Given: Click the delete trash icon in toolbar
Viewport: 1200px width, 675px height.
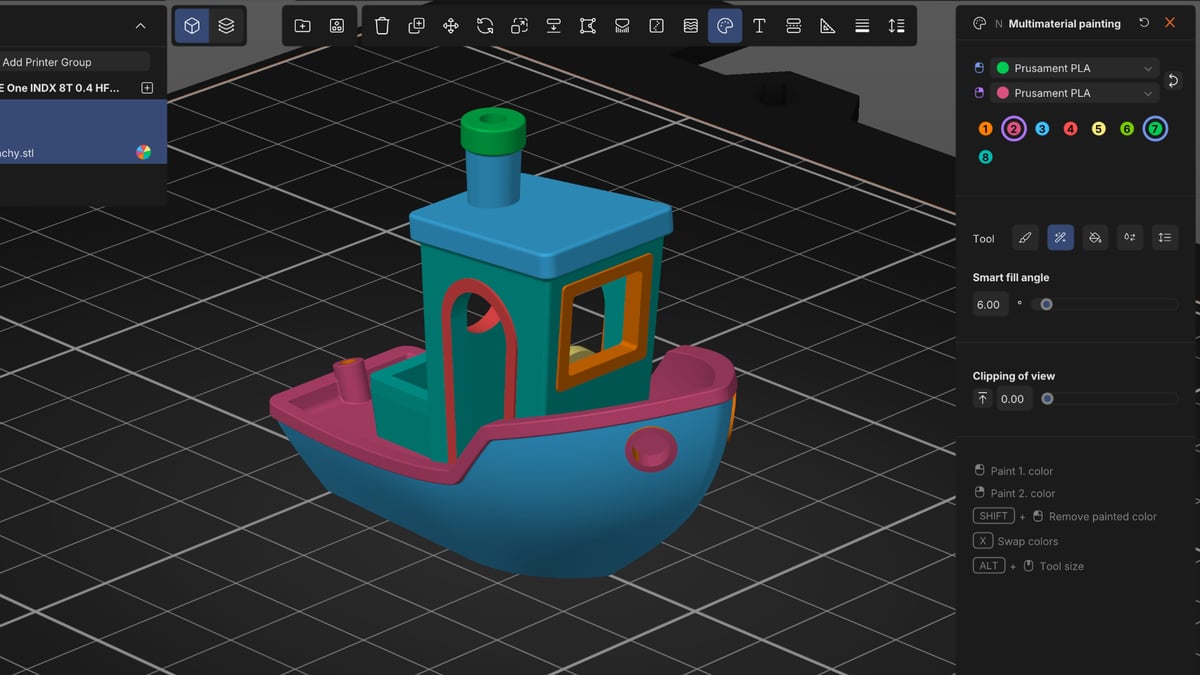Looking at the screenshot, I should point(382,26).
